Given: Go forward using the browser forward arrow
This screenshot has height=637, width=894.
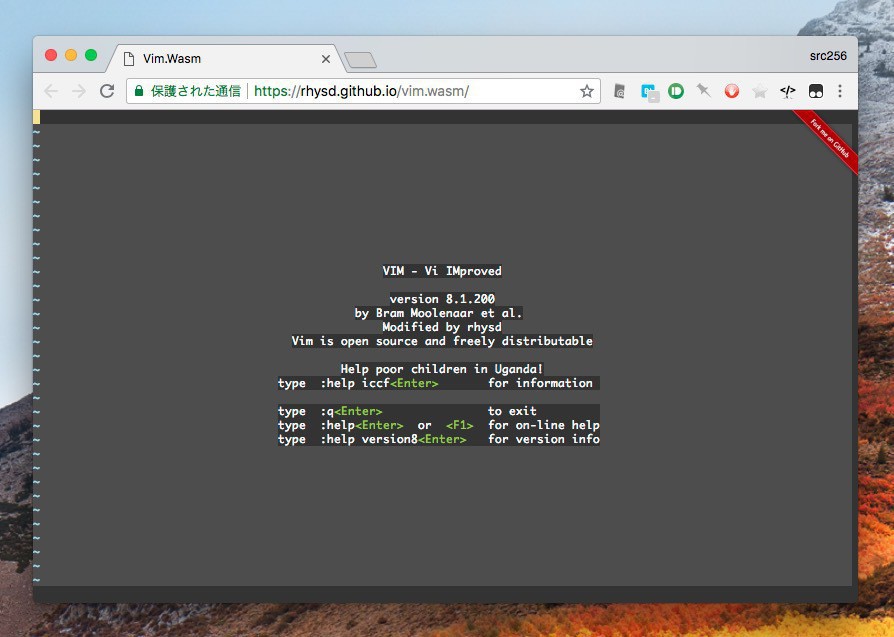Looking at the screenshot, I should [x=79, y=91].
